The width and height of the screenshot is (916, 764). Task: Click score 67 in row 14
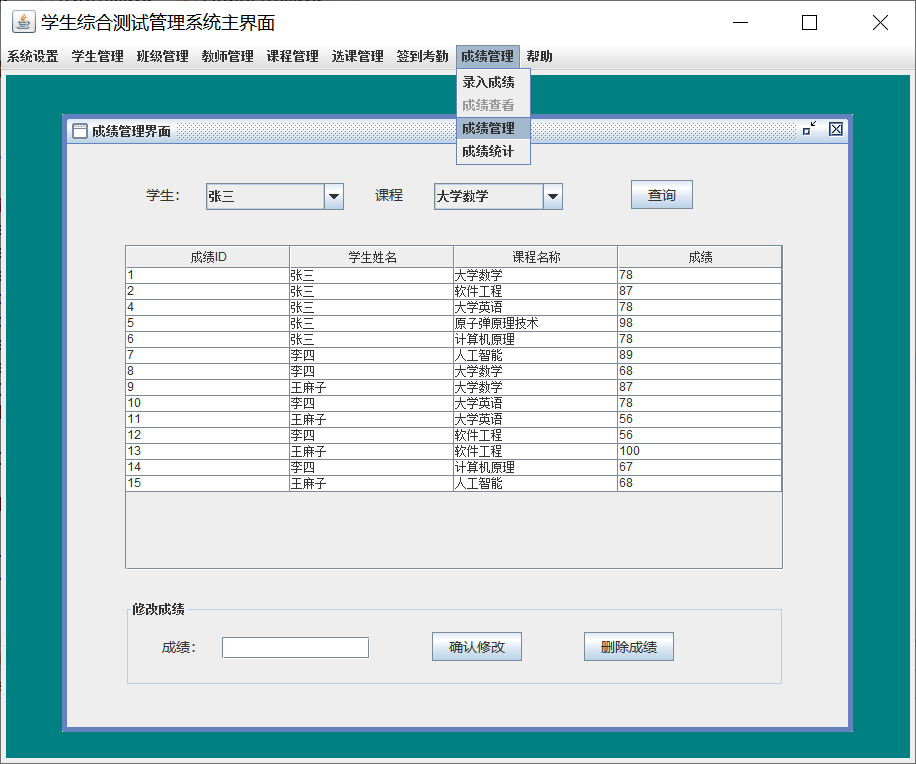[699, 467]
